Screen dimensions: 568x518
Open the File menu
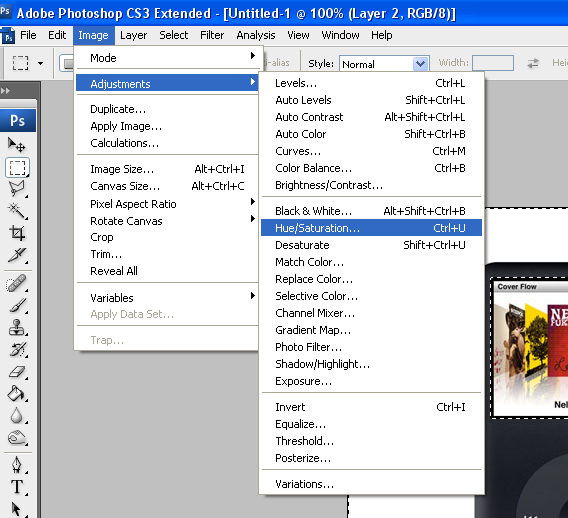coord(28,35)
